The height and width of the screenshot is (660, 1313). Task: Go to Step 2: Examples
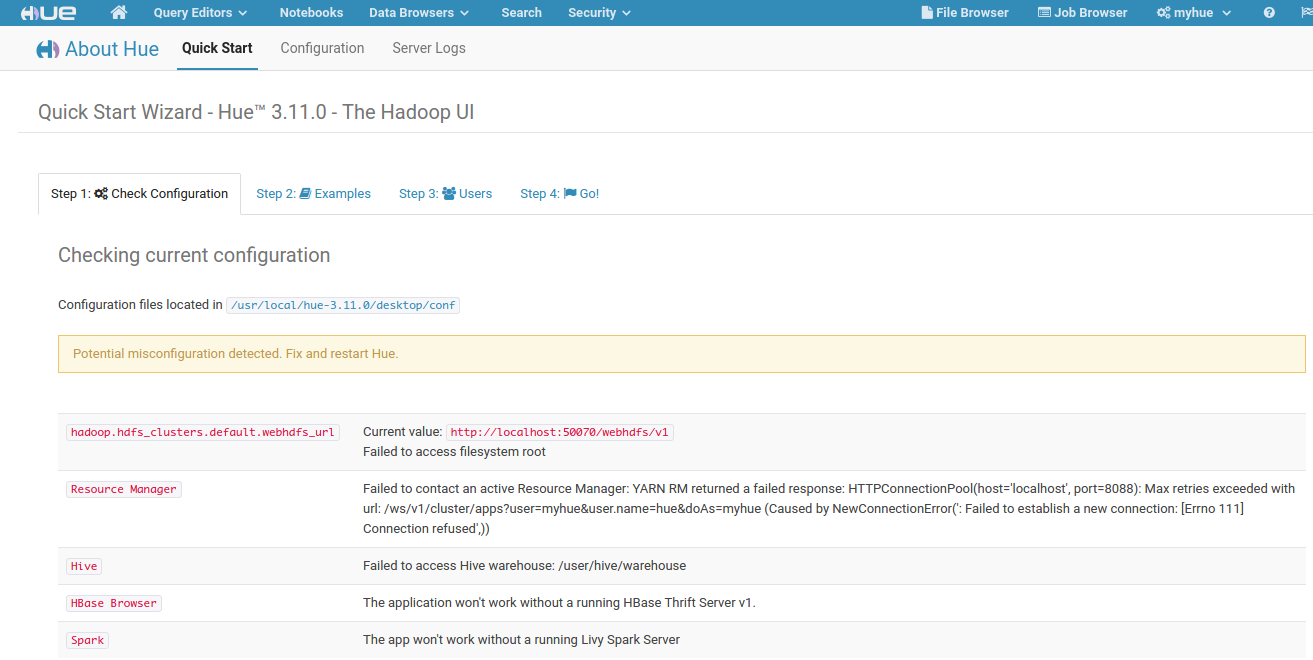click(x=313, y=194)
